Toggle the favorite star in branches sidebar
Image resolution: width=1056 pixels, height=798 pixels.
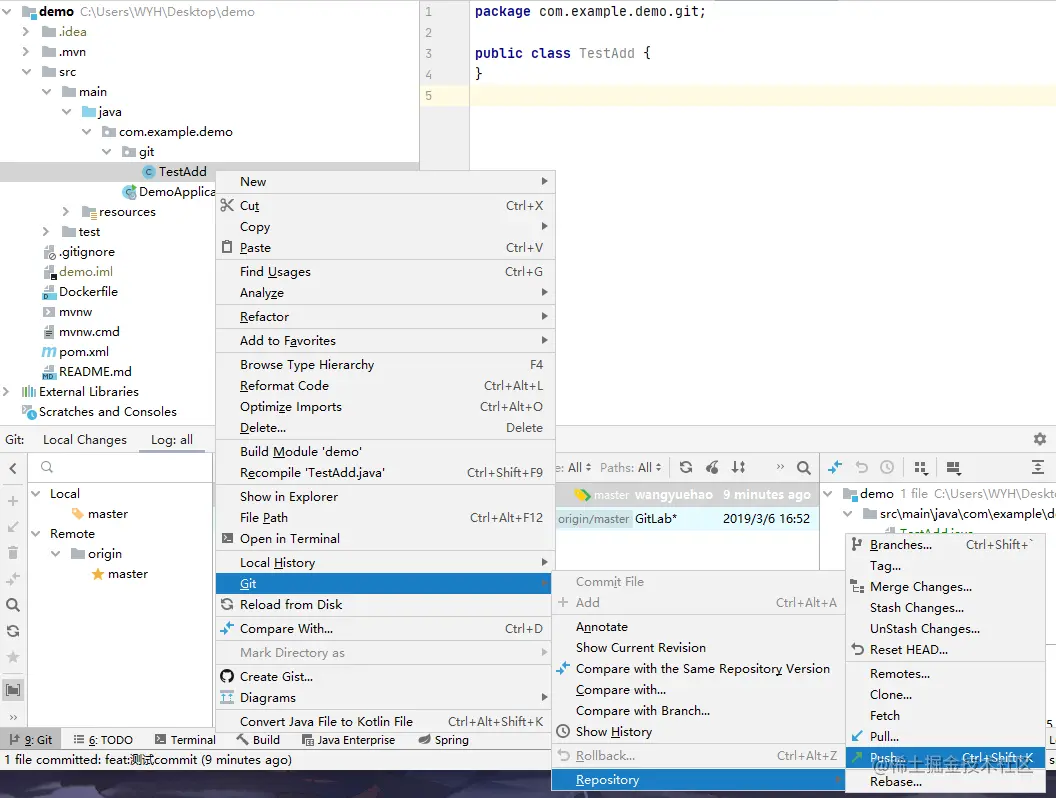(13, 657)
